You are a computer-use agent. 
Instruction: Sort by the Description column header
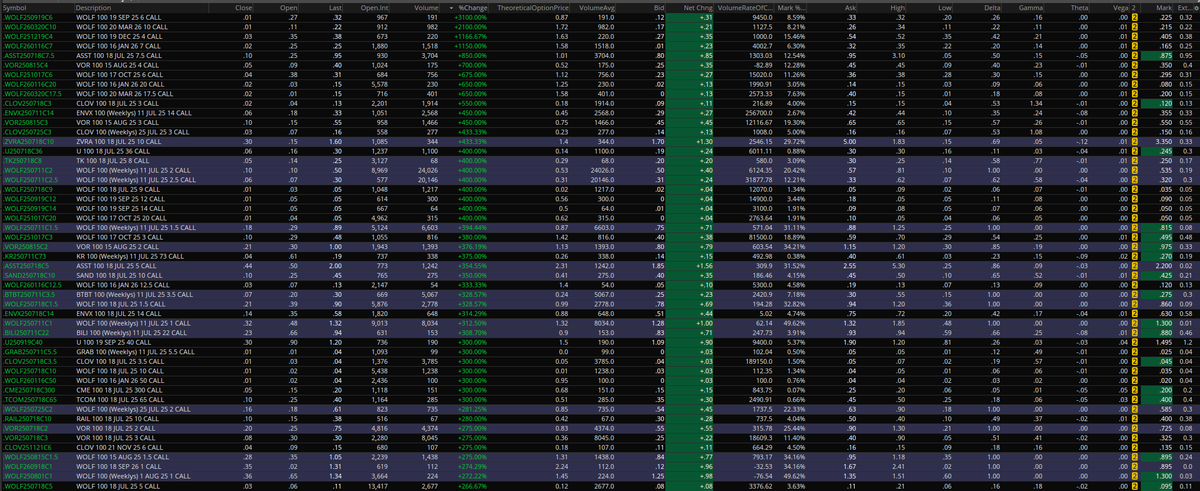(x=91, y=6)
